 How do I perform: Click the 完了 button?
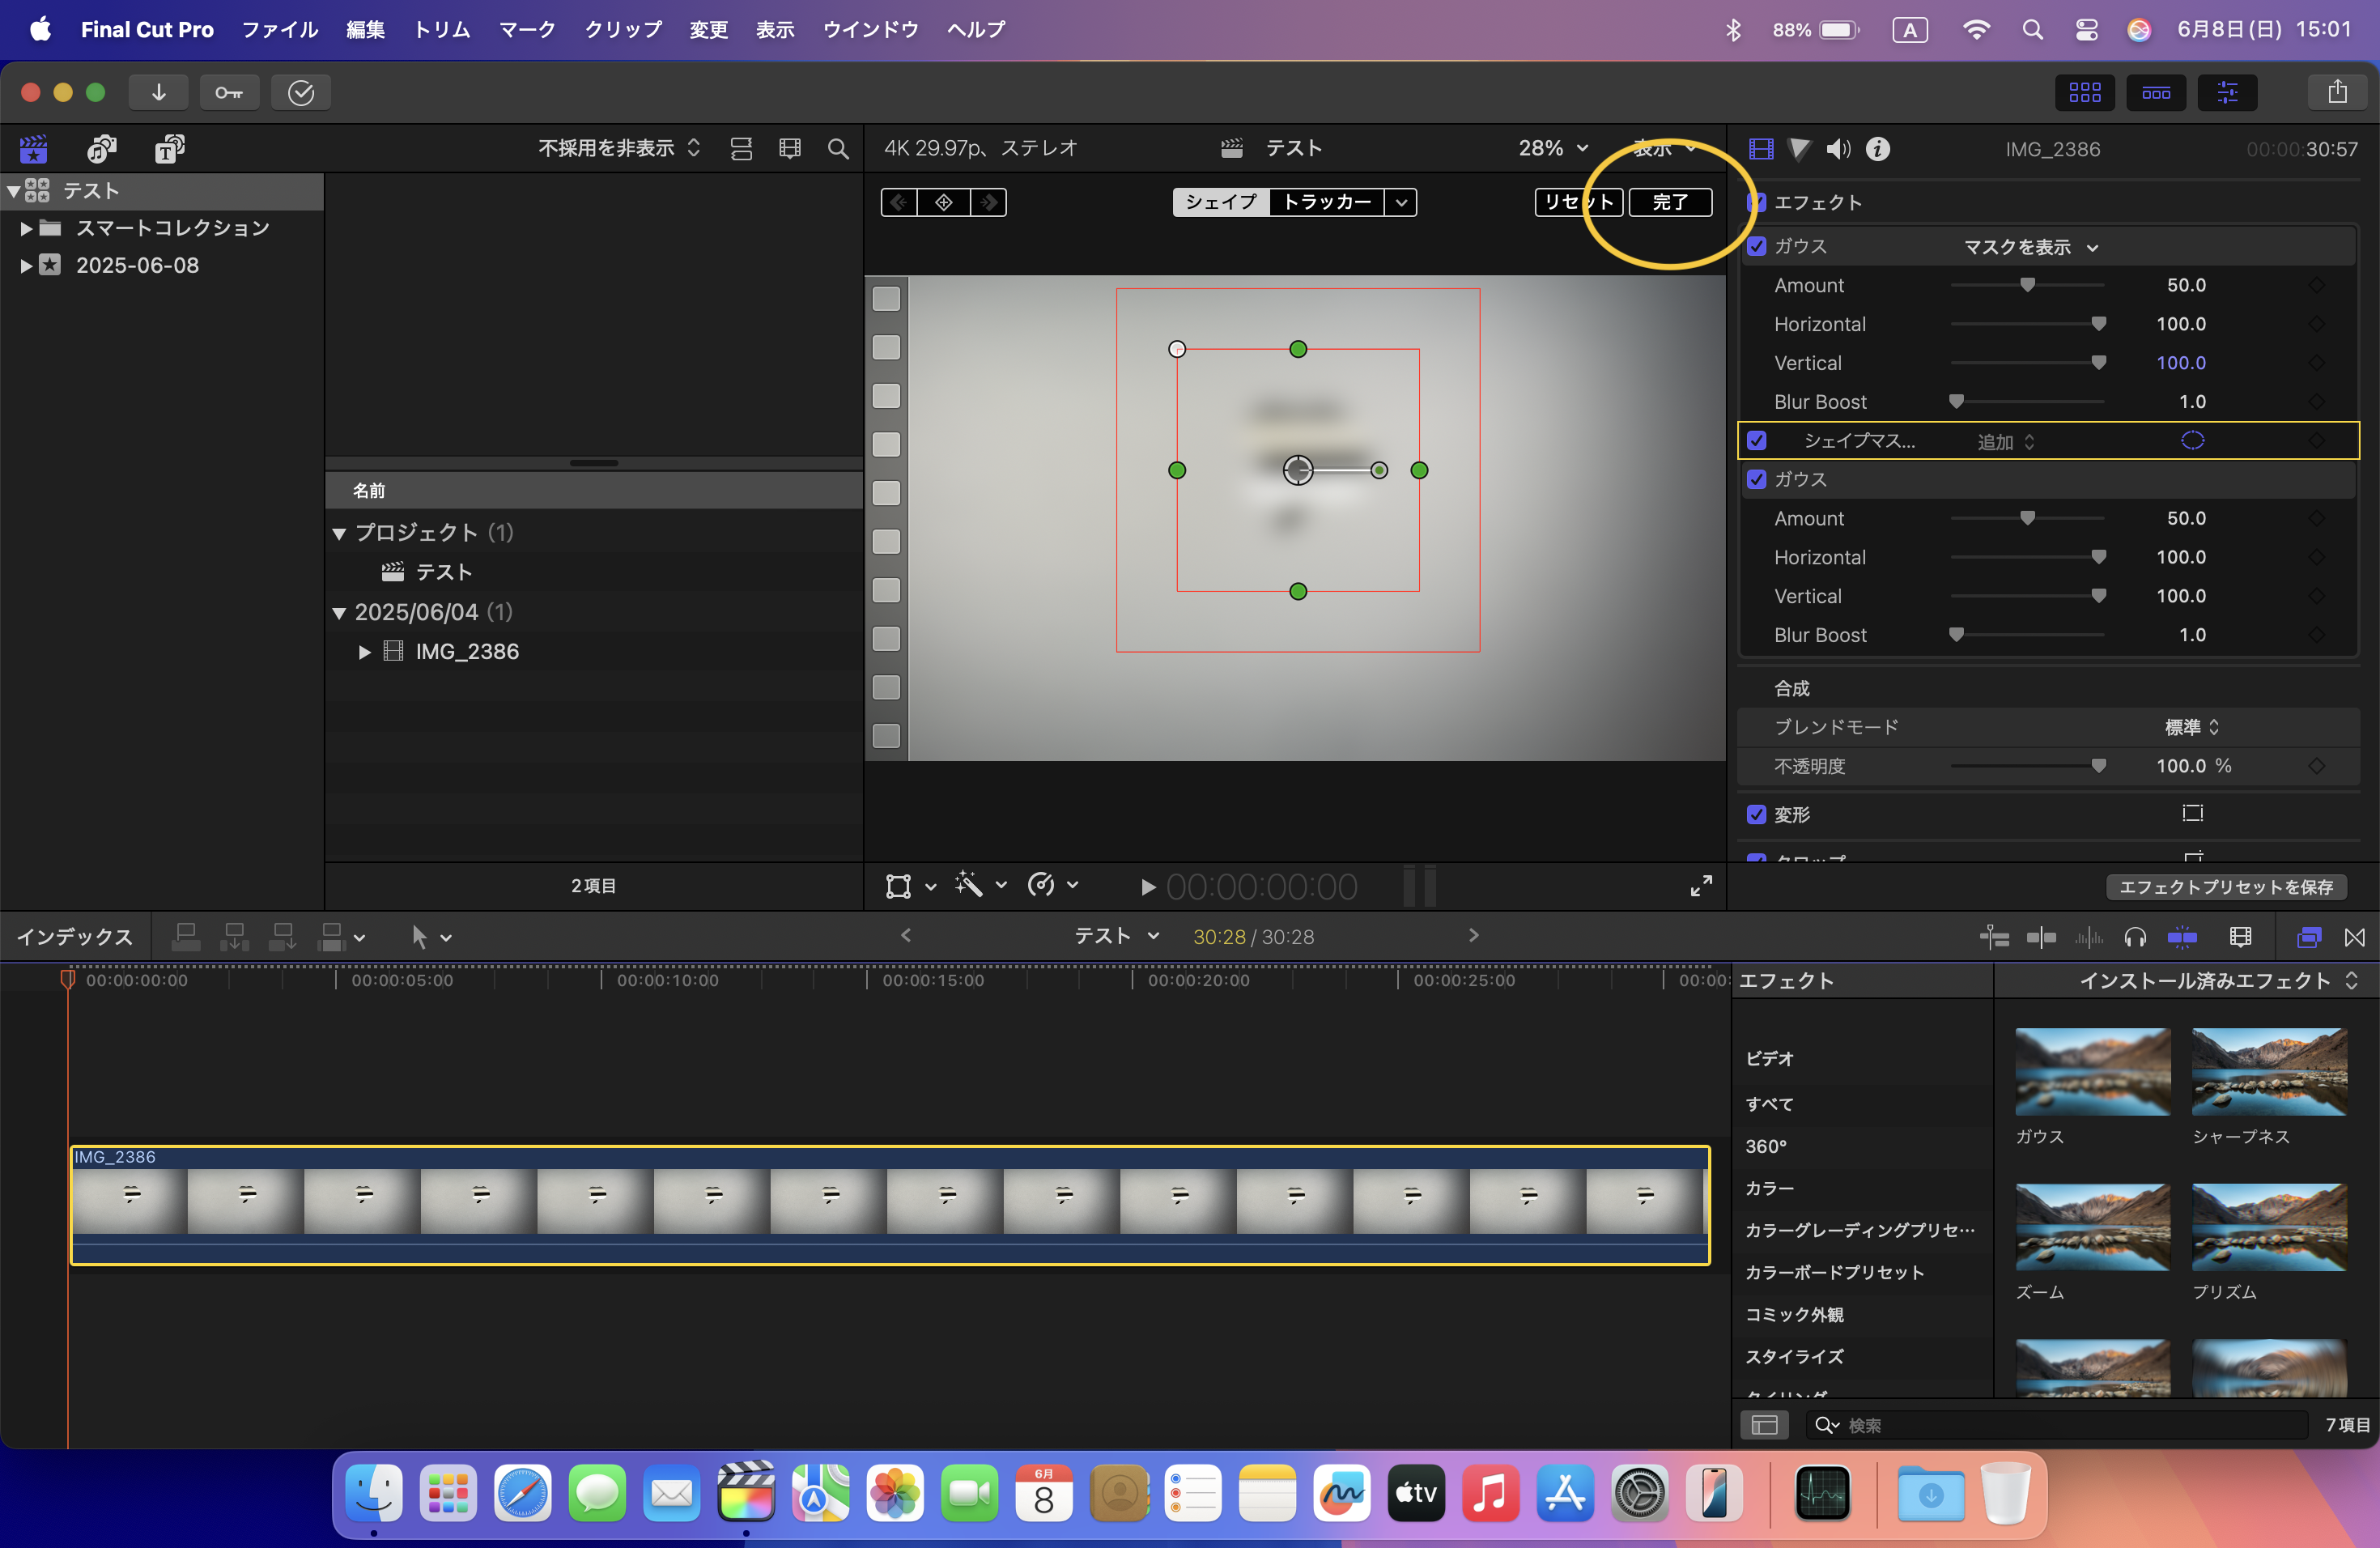click(x=1669, y=202)
